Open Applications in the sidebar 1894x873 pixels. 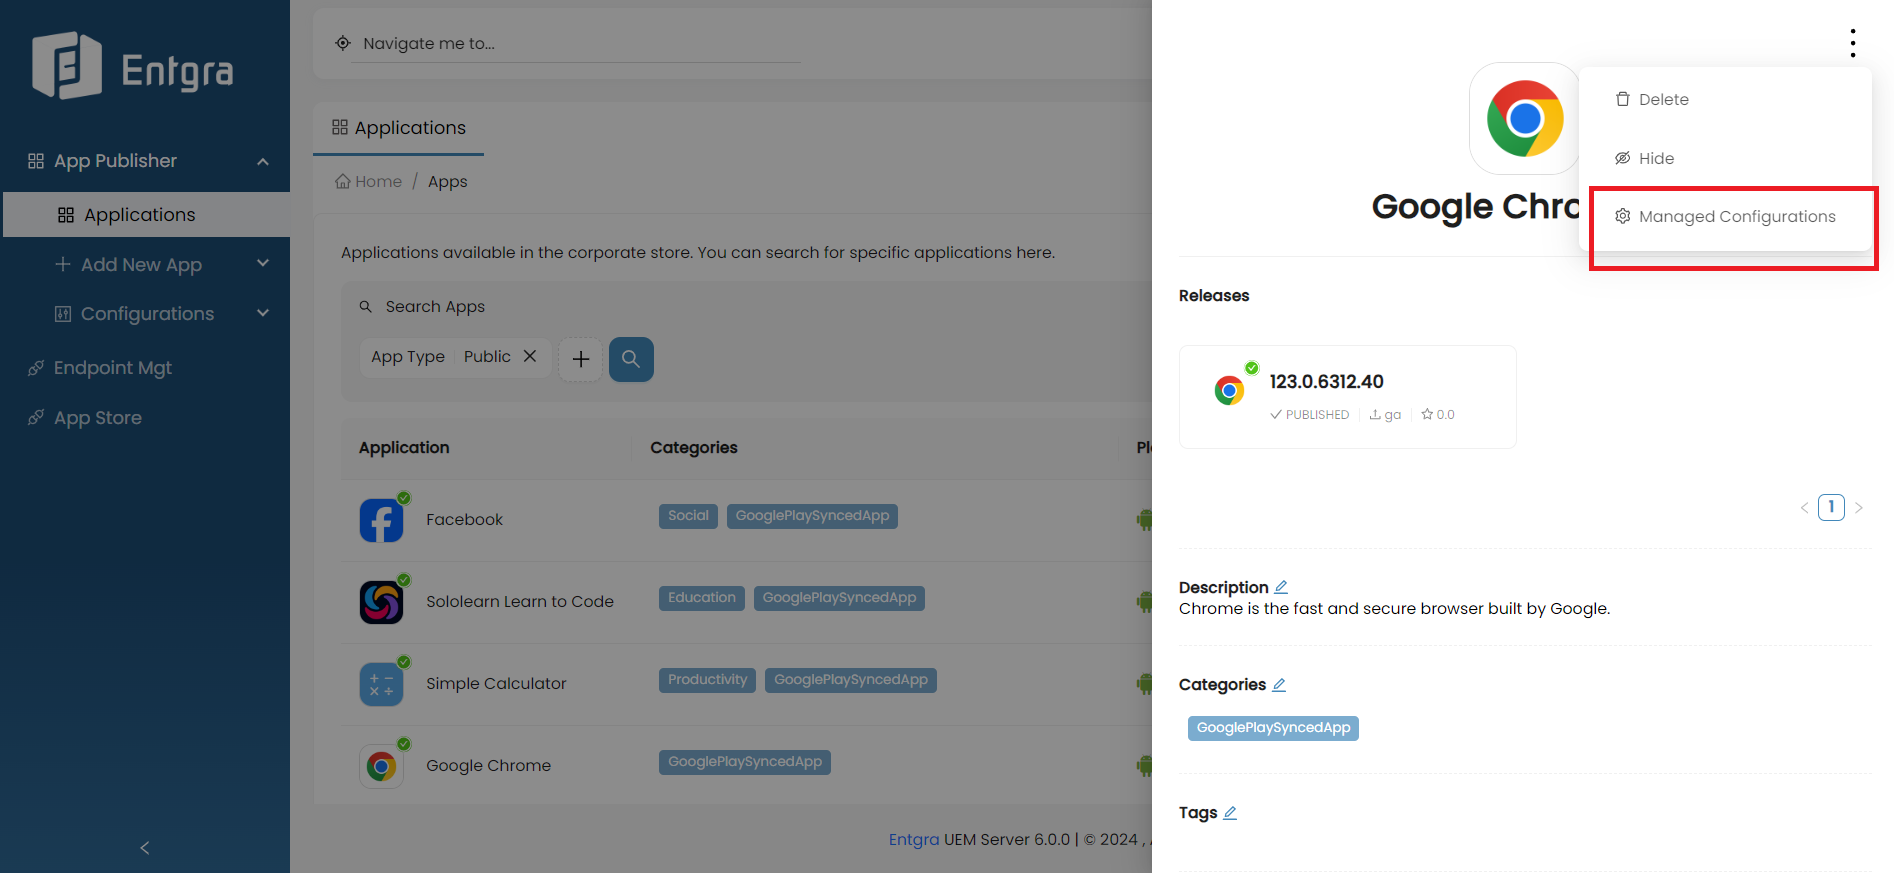click(x=146, y=215)
